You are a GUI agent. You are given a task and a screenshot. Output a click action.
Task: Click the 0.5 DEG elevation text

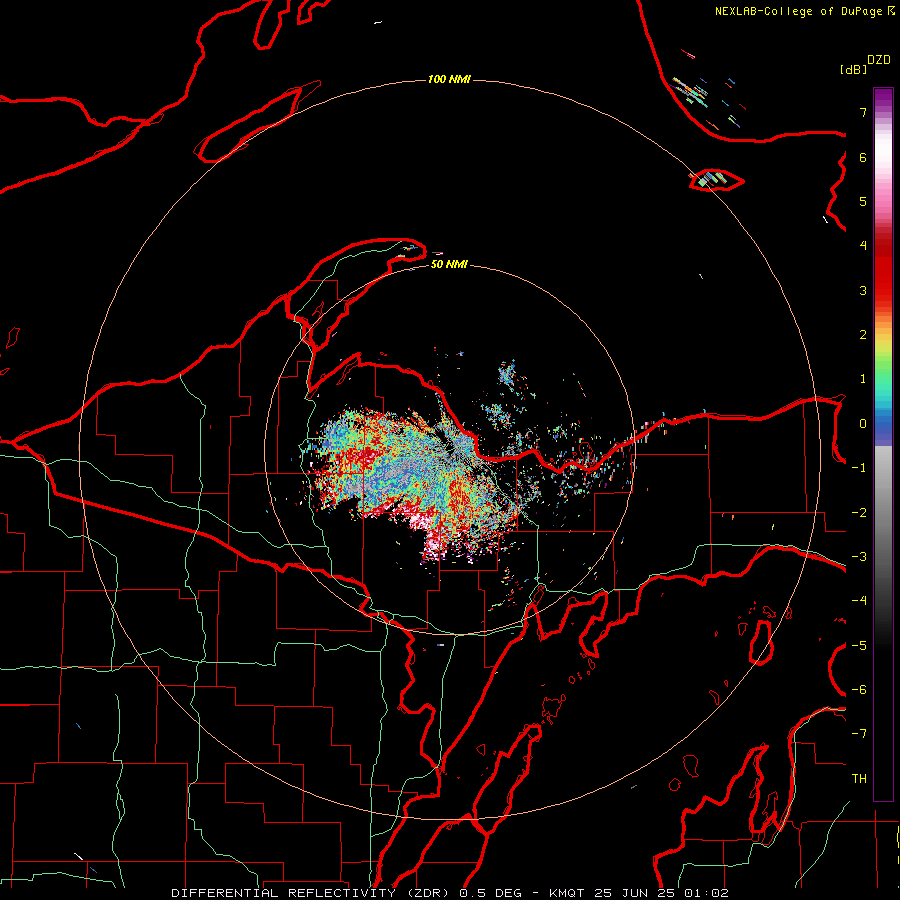[490, 893]
